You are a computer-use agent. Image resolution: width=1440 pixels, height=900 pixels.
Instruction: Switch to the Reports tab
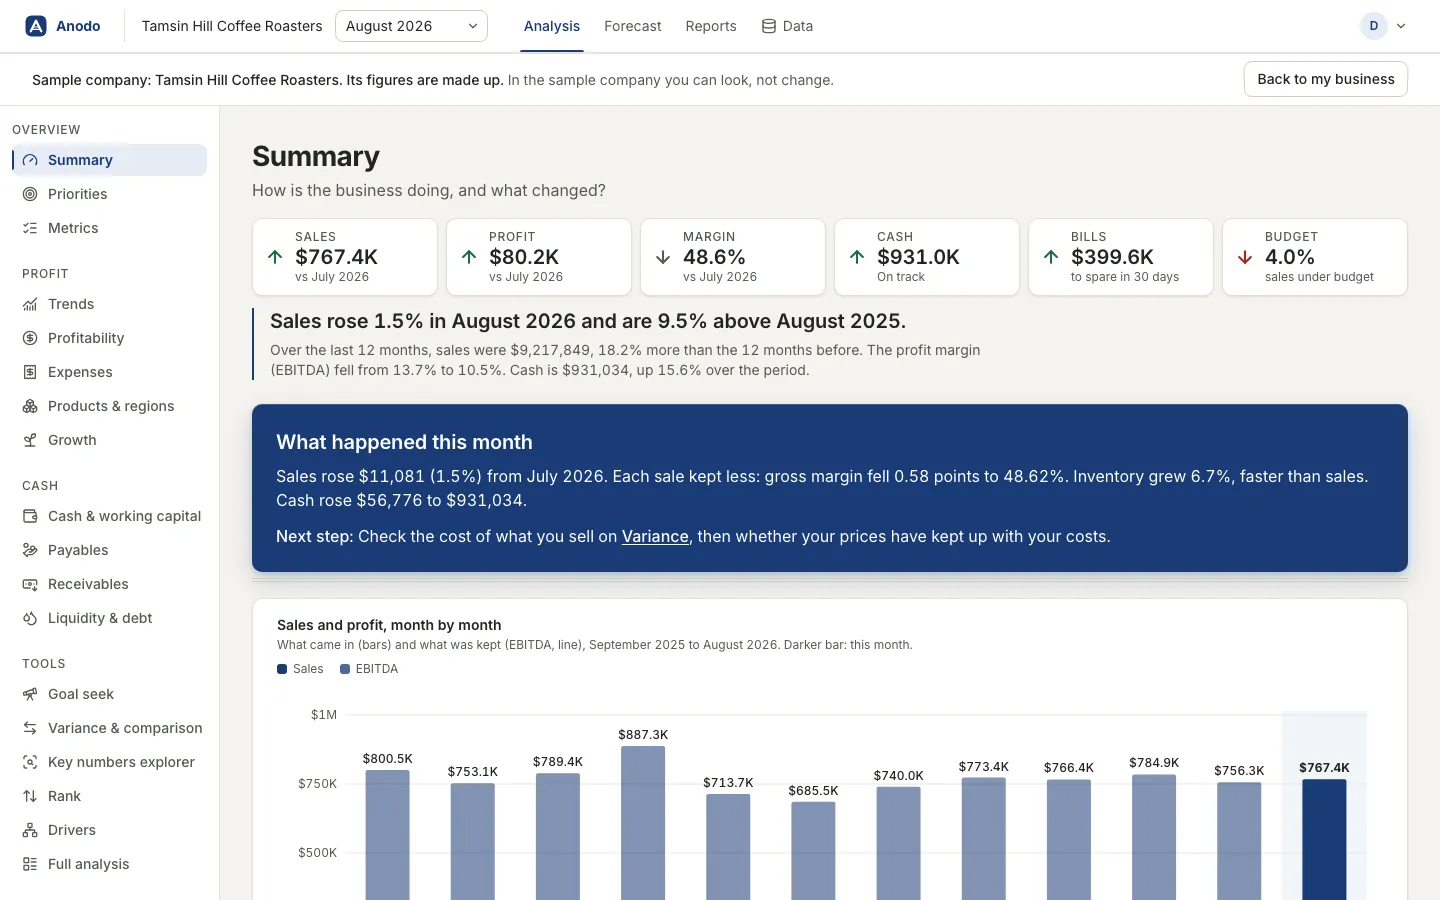[x=711, y=26]
